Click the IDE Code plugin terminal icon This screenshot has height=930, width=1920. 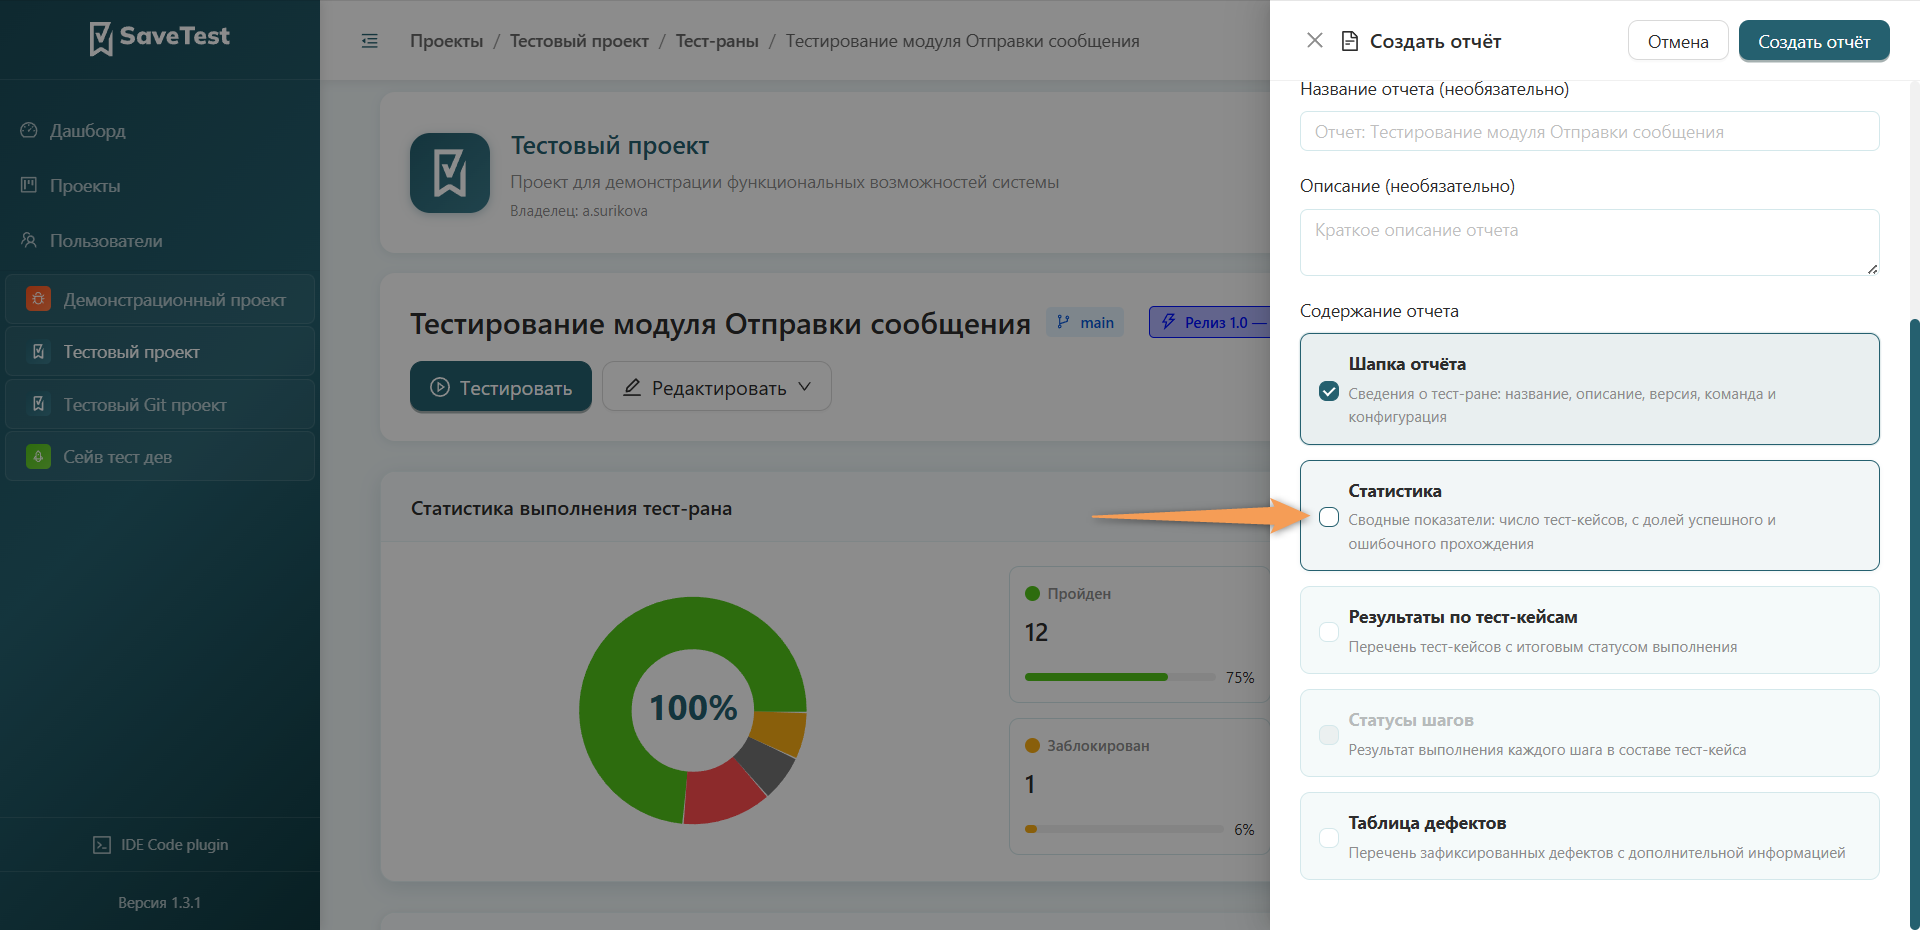(102, 845)
